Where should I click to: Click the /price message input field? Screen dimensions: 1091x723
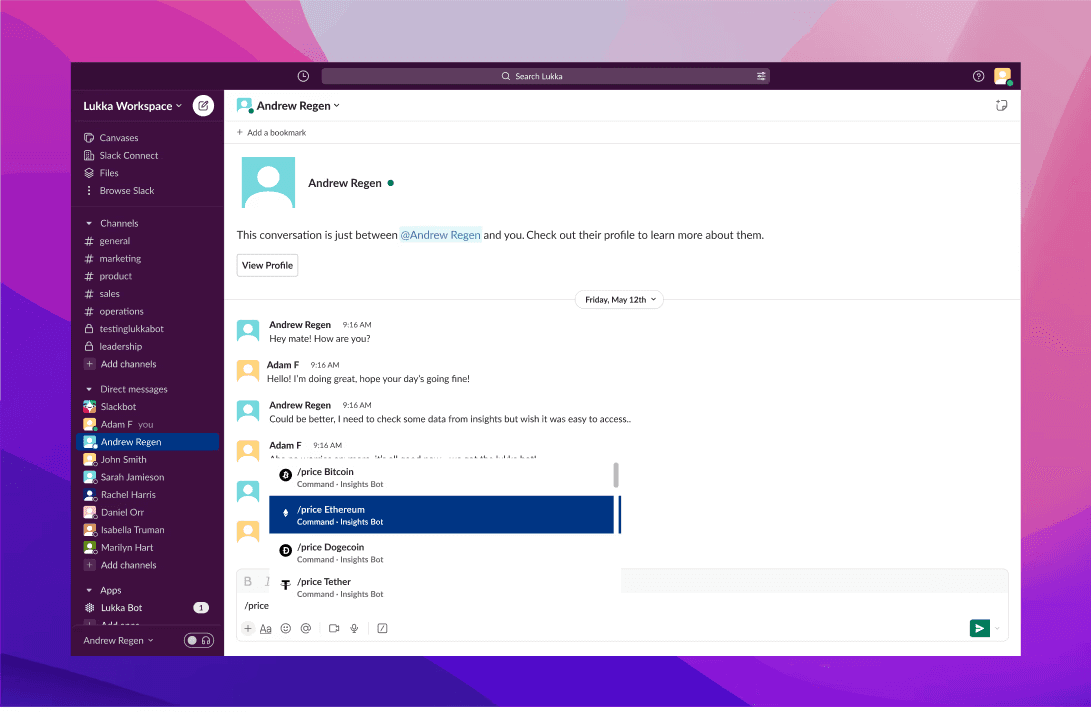tap(622, 605)
